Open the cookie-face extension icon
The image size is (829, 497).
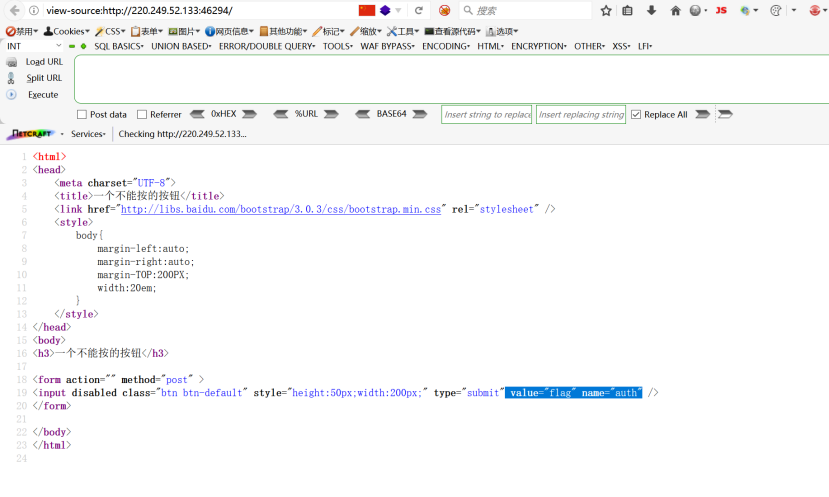click(776, 11)
